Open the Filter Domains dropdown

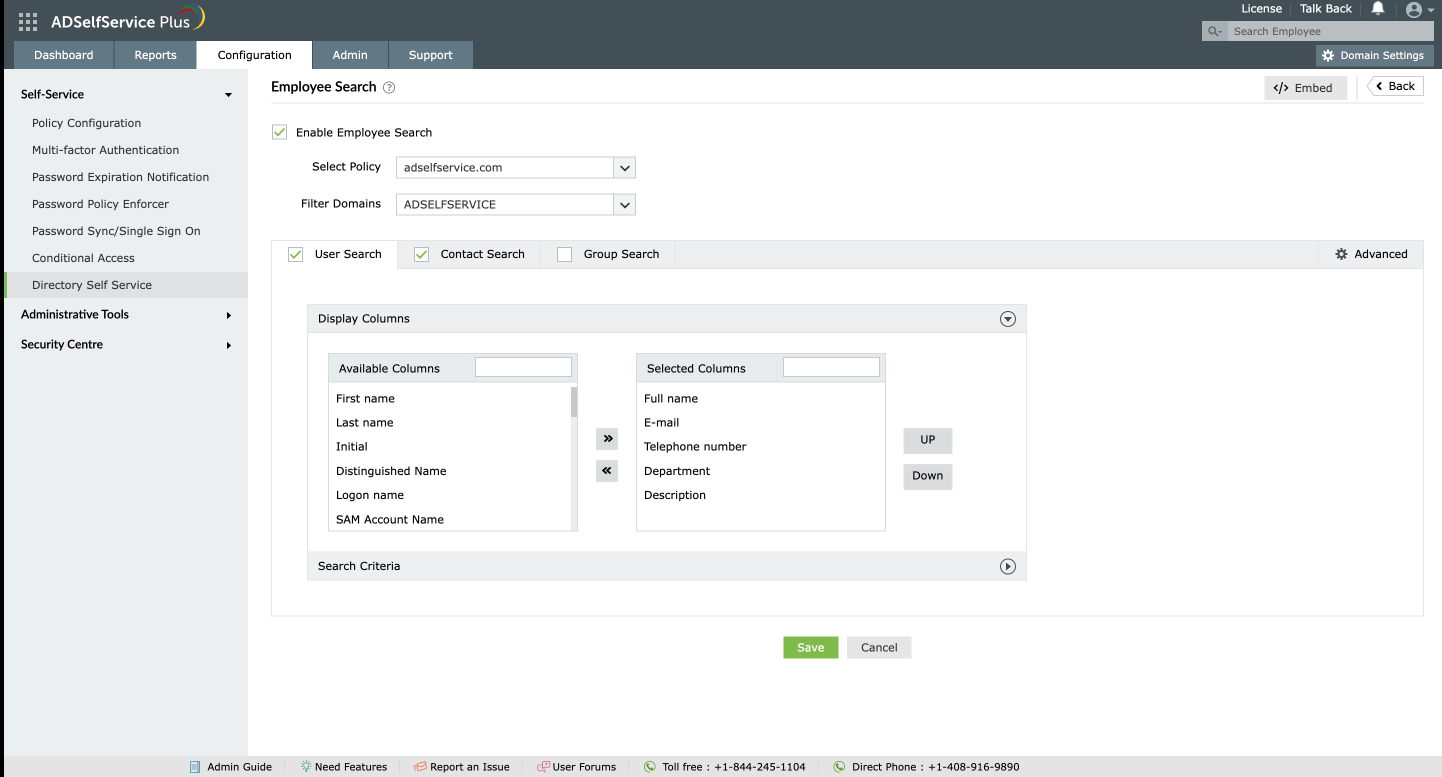(x=624, y=204)
